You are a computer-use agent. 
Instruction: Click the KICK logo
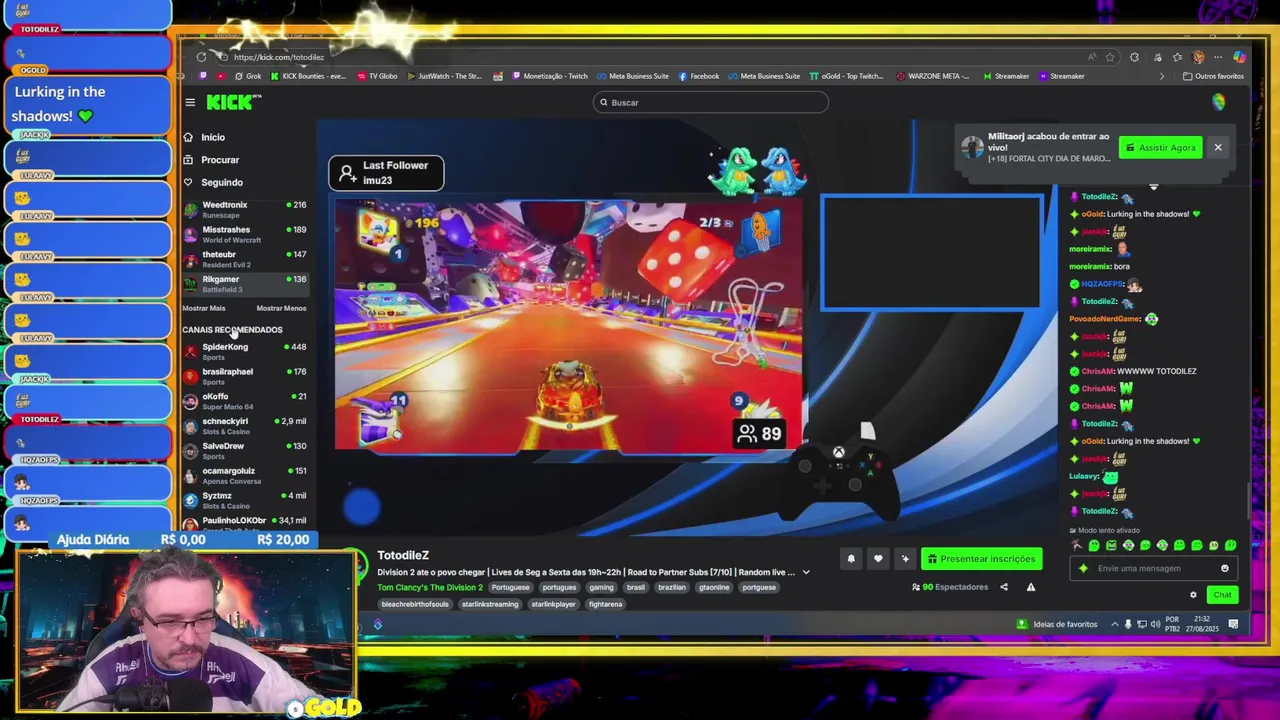[x=233, y=102]
